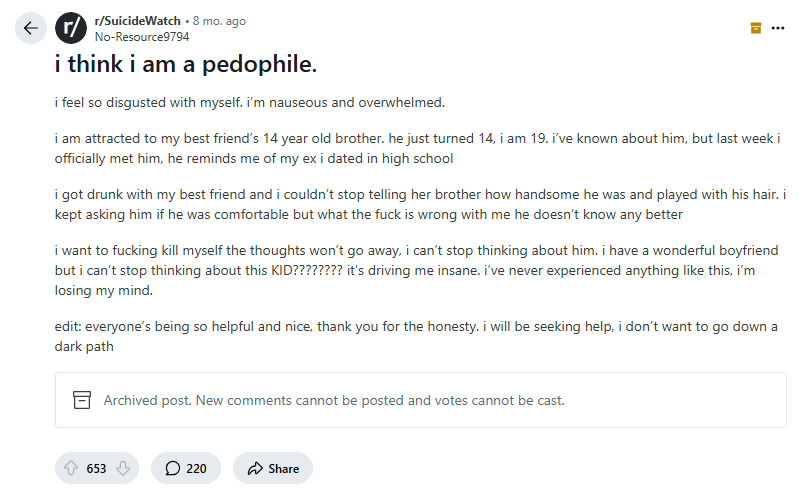Viewport: 799px width, 498px height.
Task: Open the No-Resource9794 user profile
Action: [142, 37]
